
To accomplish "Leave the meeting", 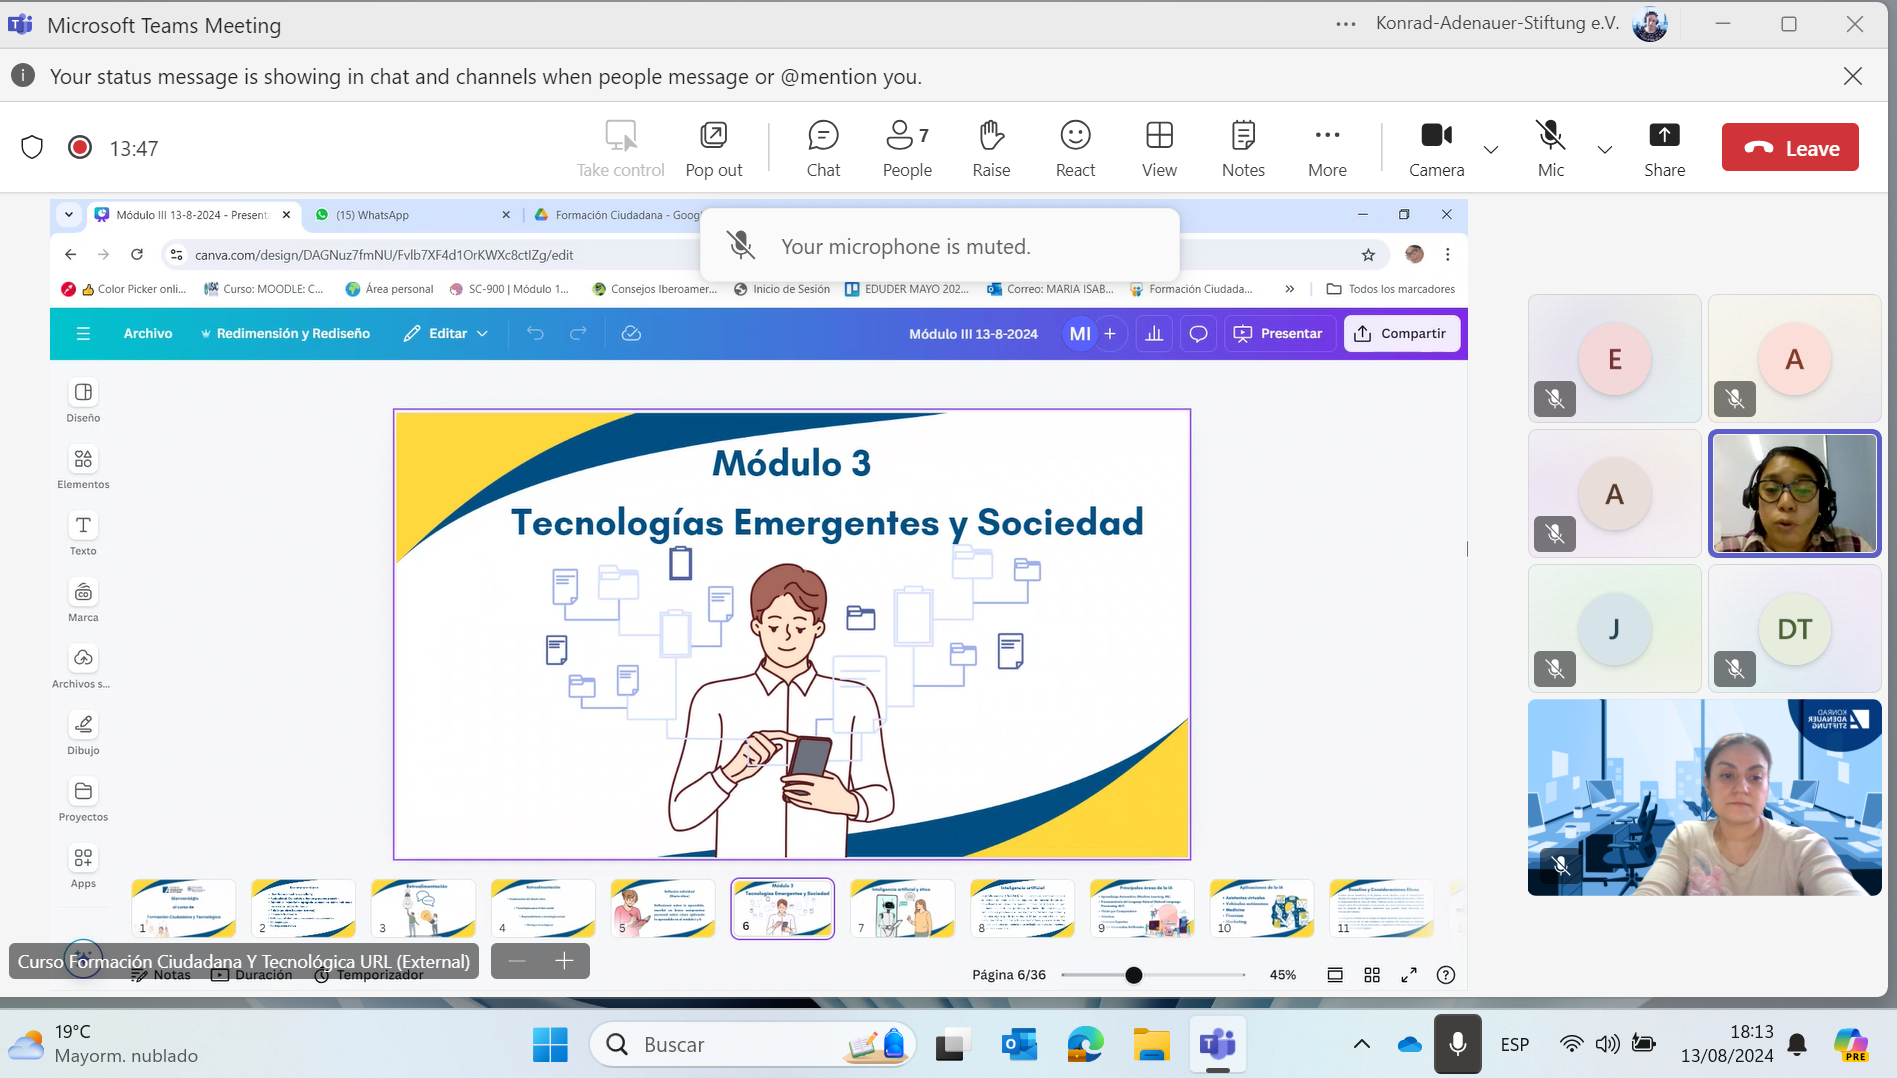I will click(1789, 148).
